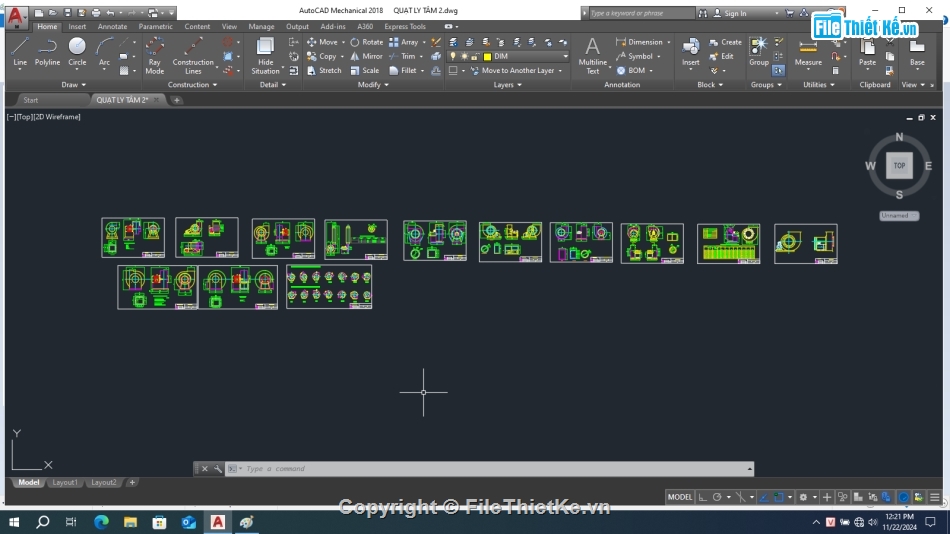The image size is (950, 534).
Task: Open the Symbol dropdown arrow
Action: (x=659, y=56)
